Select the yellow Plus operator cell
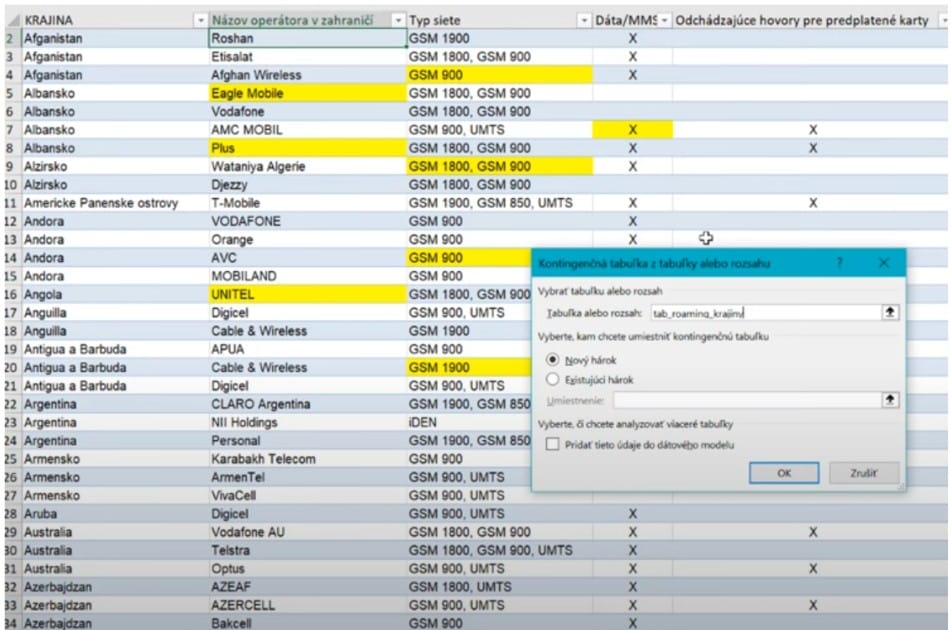The width and height of the screenshot is (950, 630). click(308, 148)
